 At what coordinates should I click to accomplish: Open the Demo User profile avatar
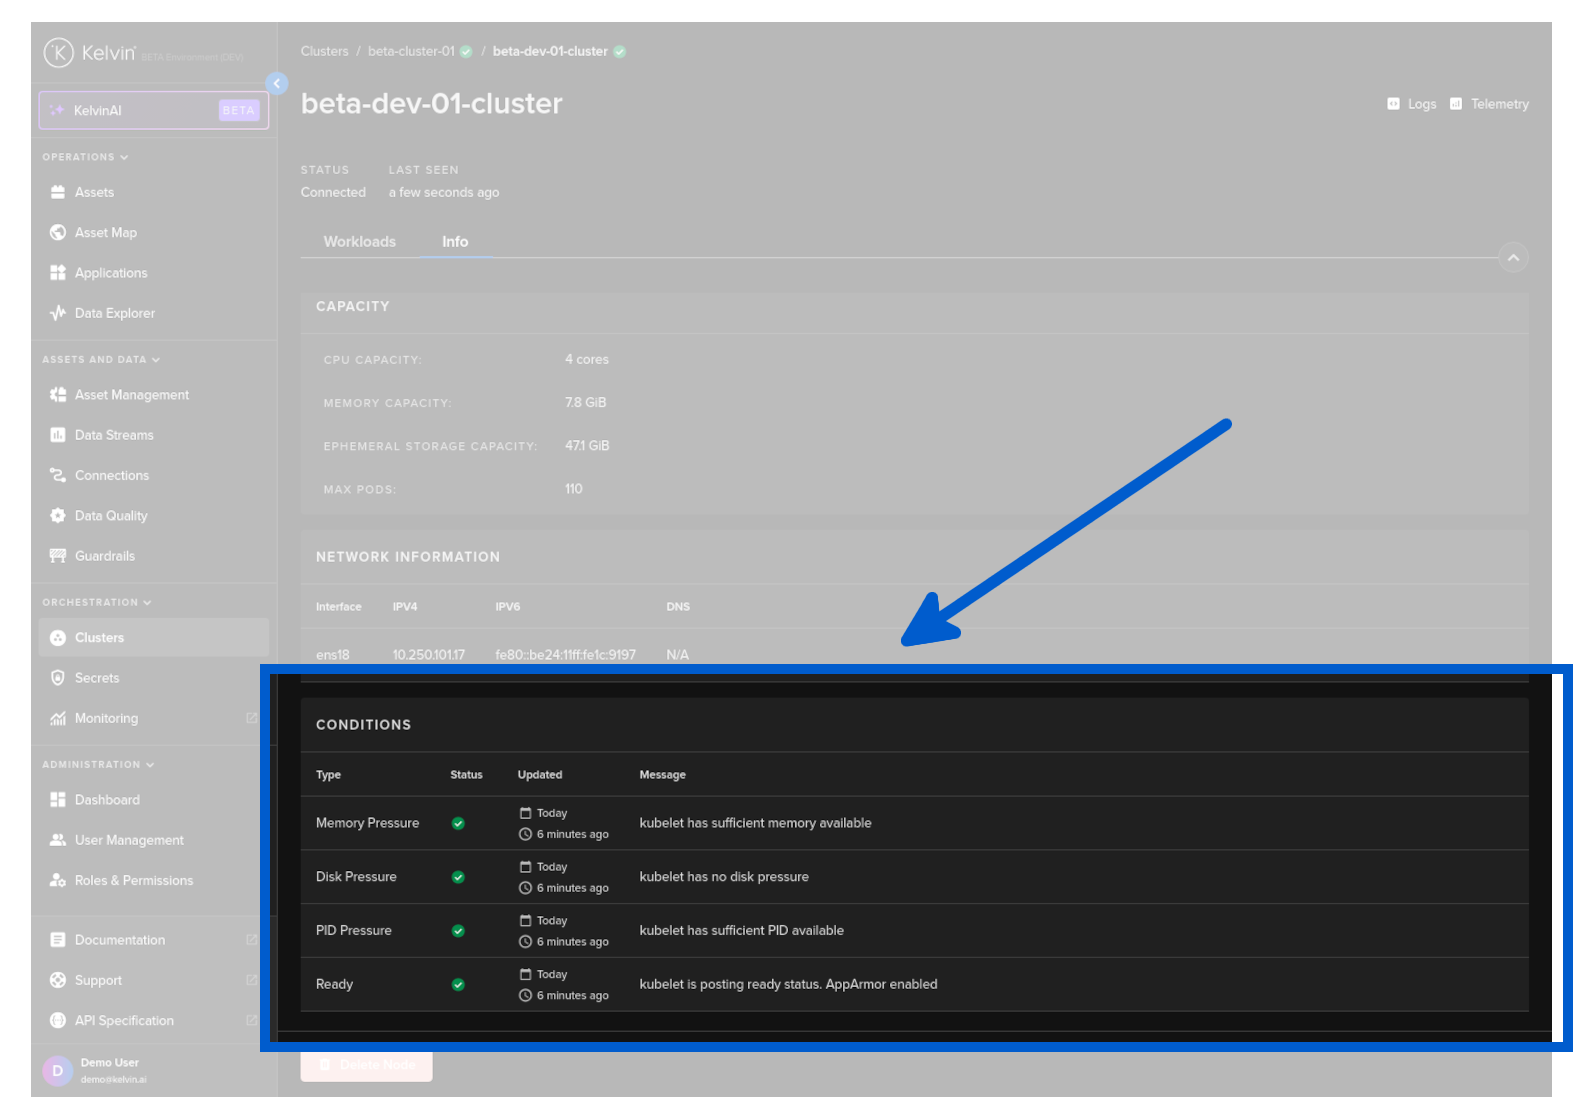click(57, 1070)
